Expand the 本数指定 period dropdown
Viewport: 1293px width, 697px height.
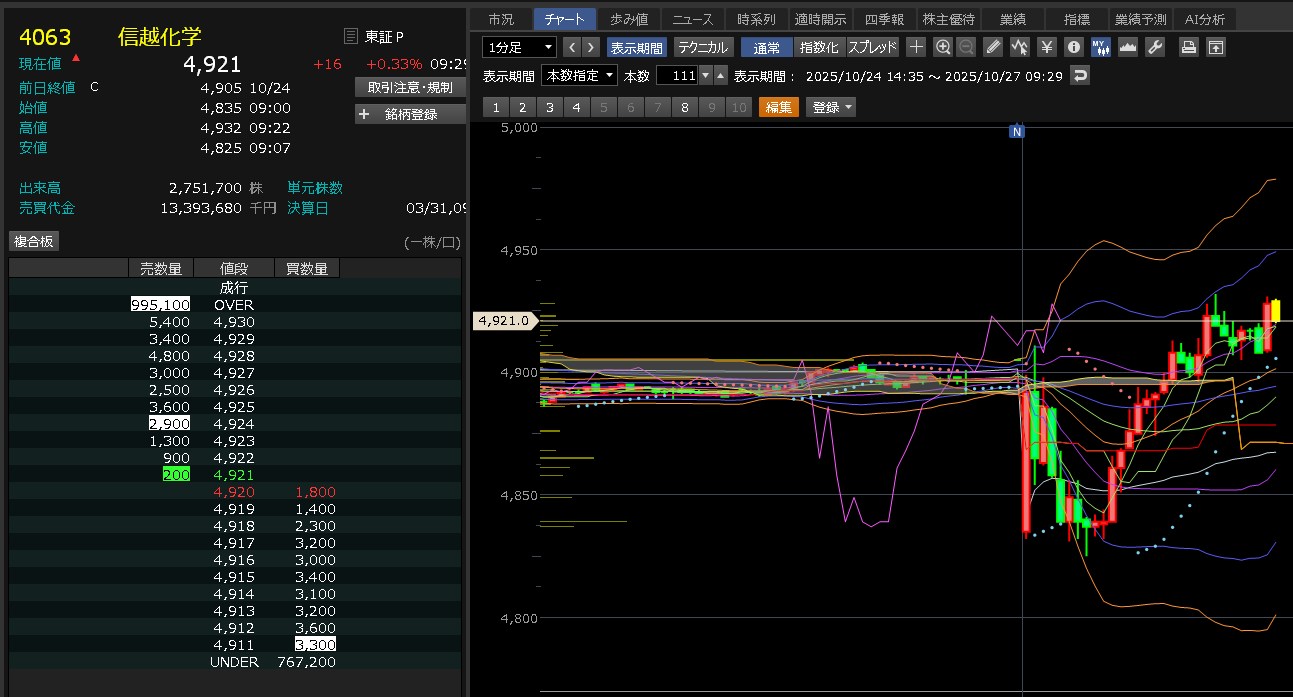tap(579, 76)
